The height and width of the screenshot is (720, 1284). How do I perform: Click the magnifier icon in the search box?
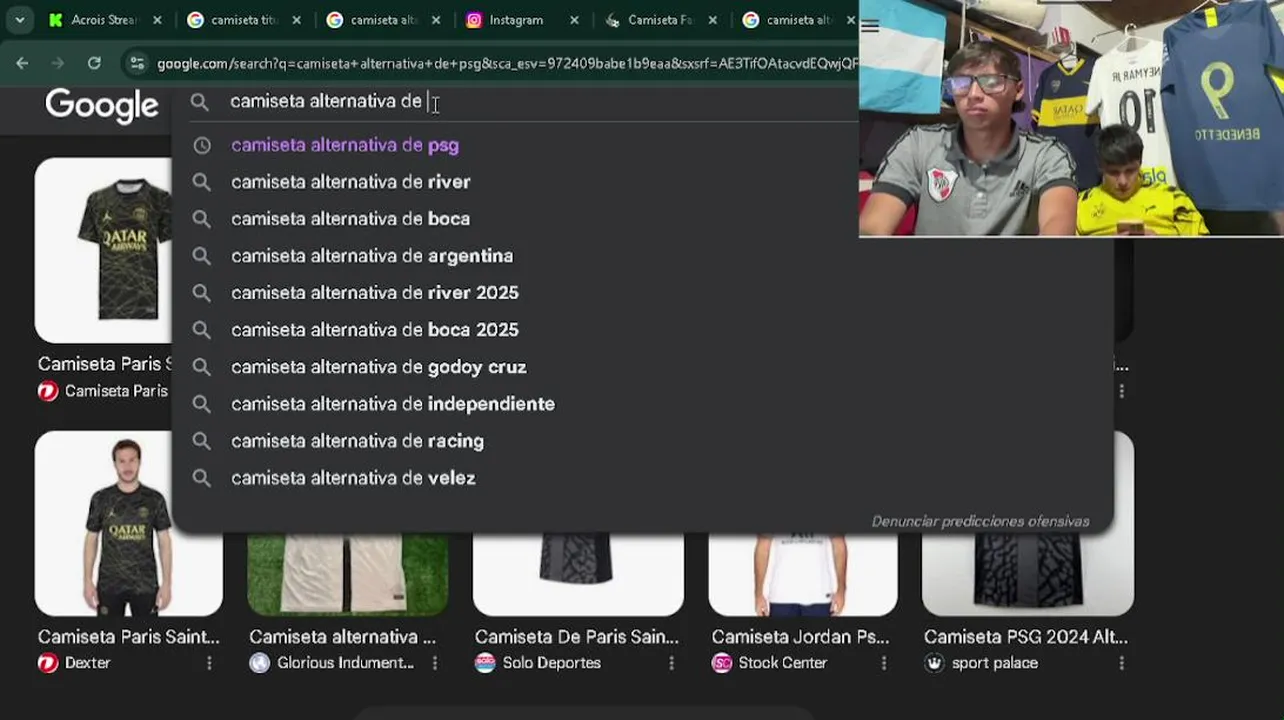tap(200, 102)
